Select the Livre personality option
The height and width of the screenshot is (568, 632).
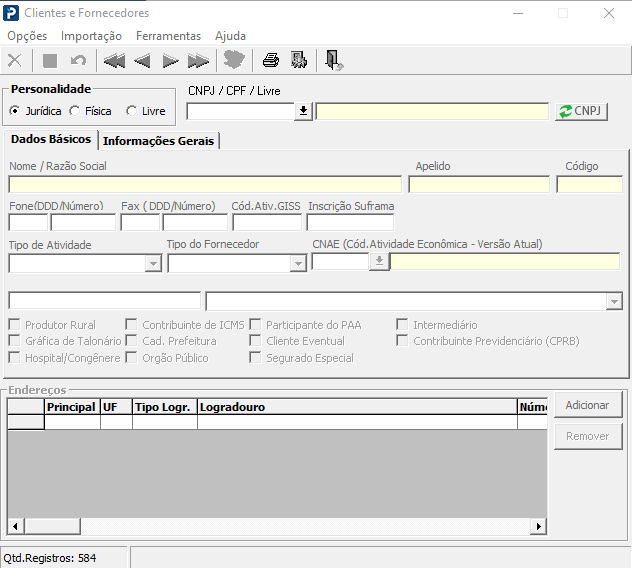tap(132, 111)
